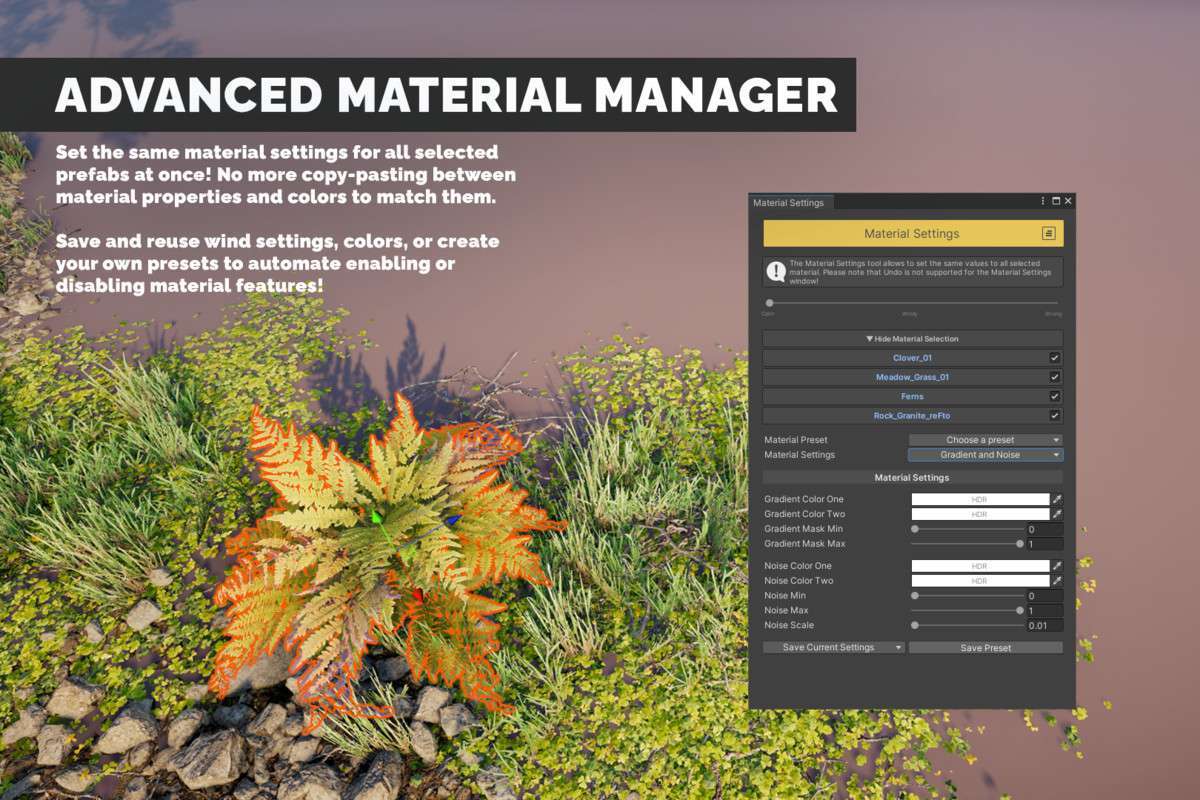The height and width of the screenshot is (800, 1200).
Task: Click the Gradient Color One HDR swatch
Action: click(x=980, y=499)
